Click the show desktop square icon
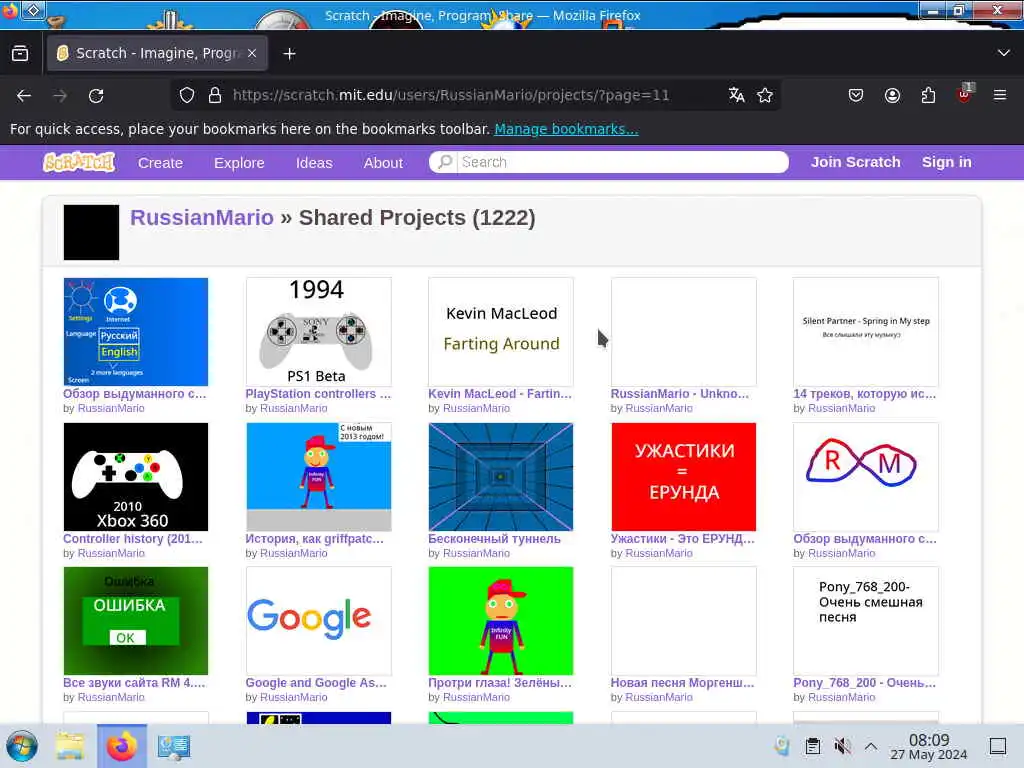The width and height of the screenshot is (1024, 768). 998,746
